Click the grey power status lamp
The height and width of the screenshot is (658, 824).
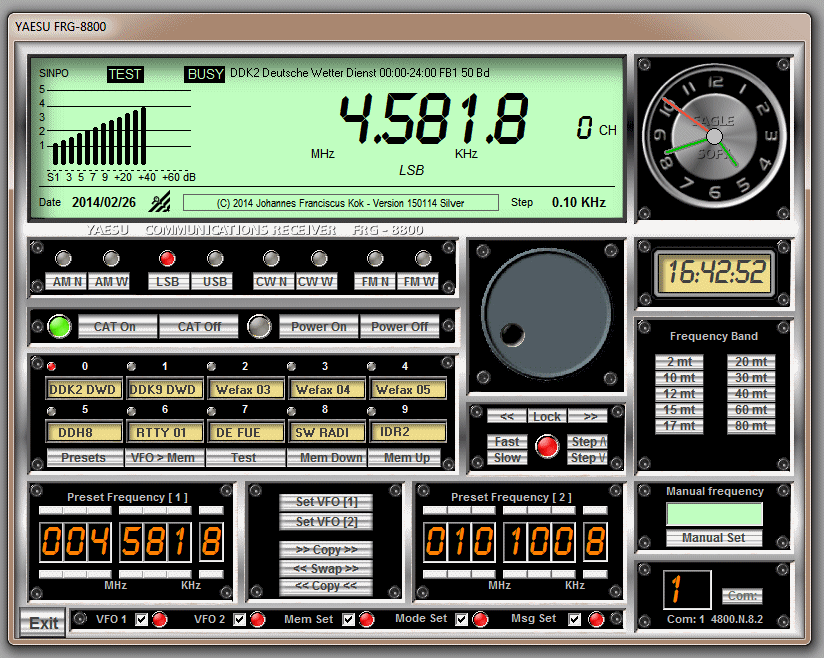pyautogui.click(x=259, y=326)
